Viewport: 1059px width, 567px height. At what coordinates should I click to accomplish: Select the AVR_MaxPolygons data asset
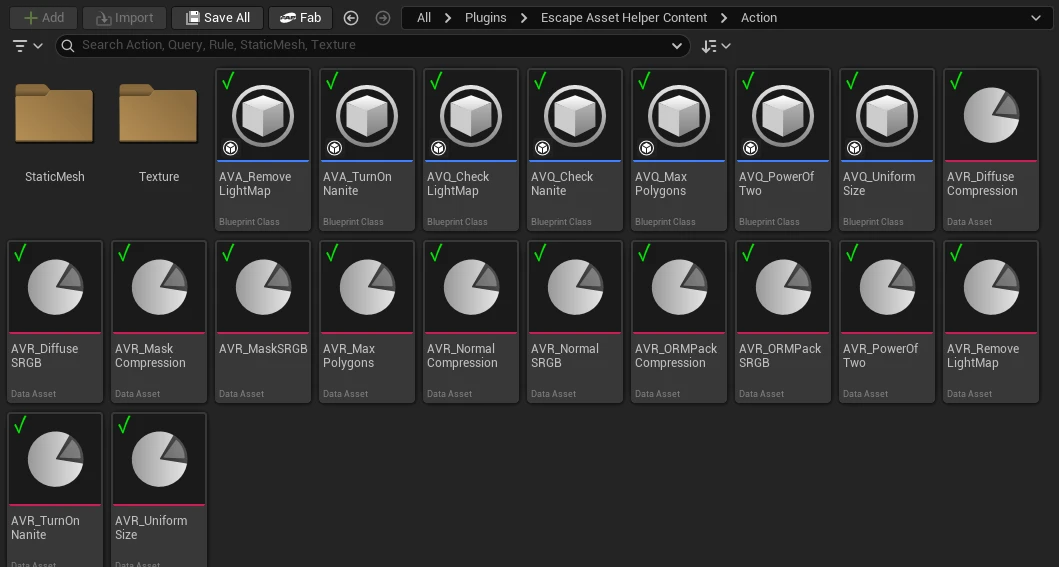[367, 322]
